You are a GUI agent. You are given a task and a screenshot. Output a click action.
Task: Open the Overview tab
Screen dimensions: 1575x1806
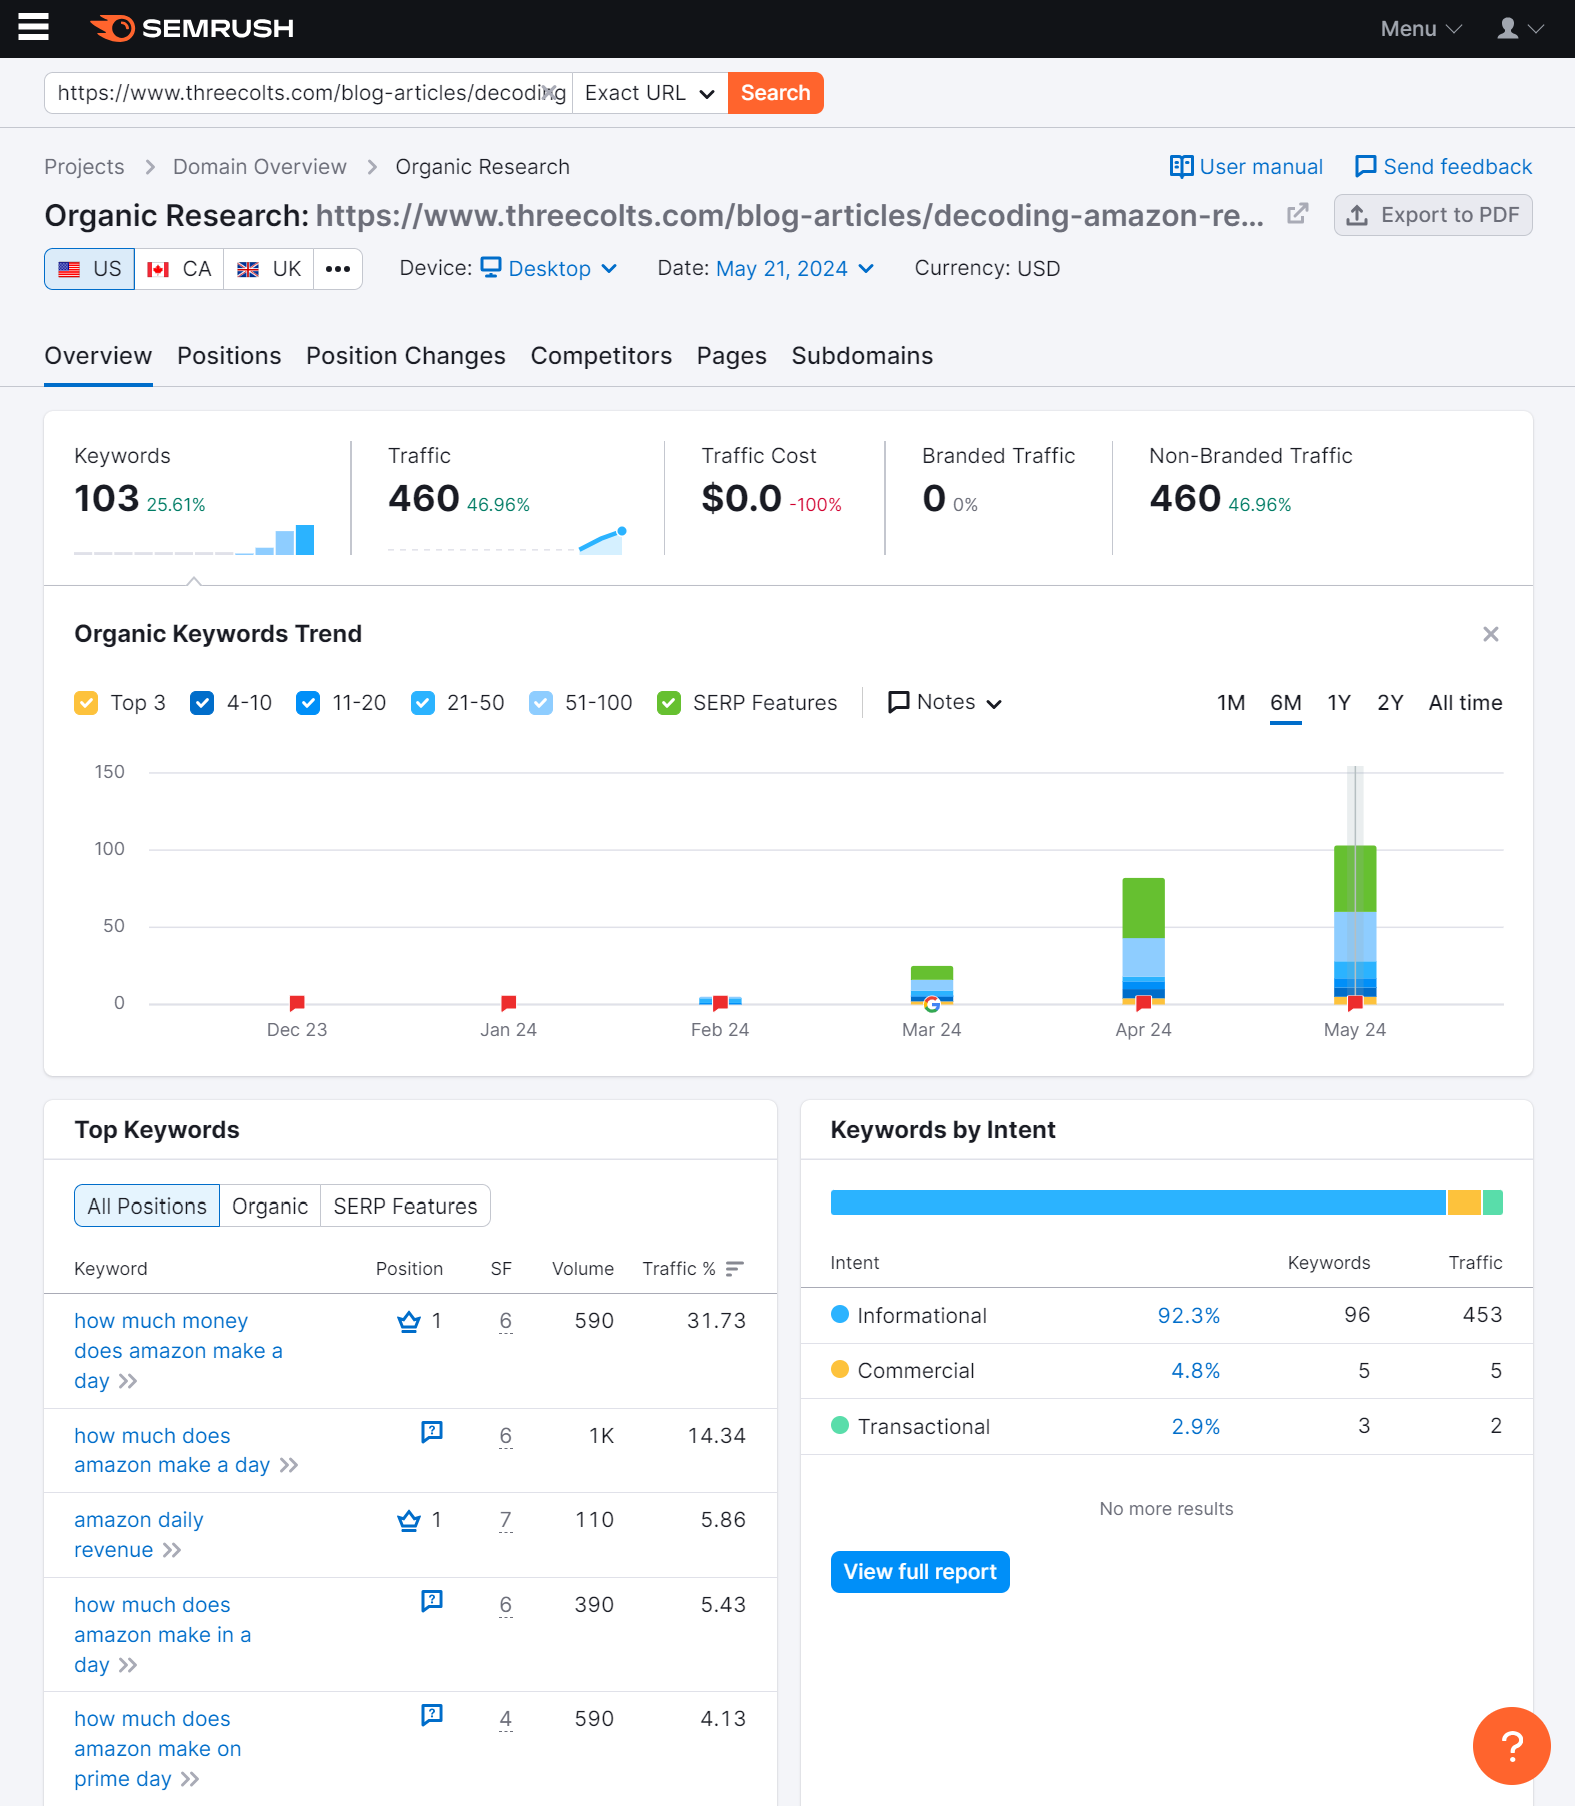coord(98,356)
